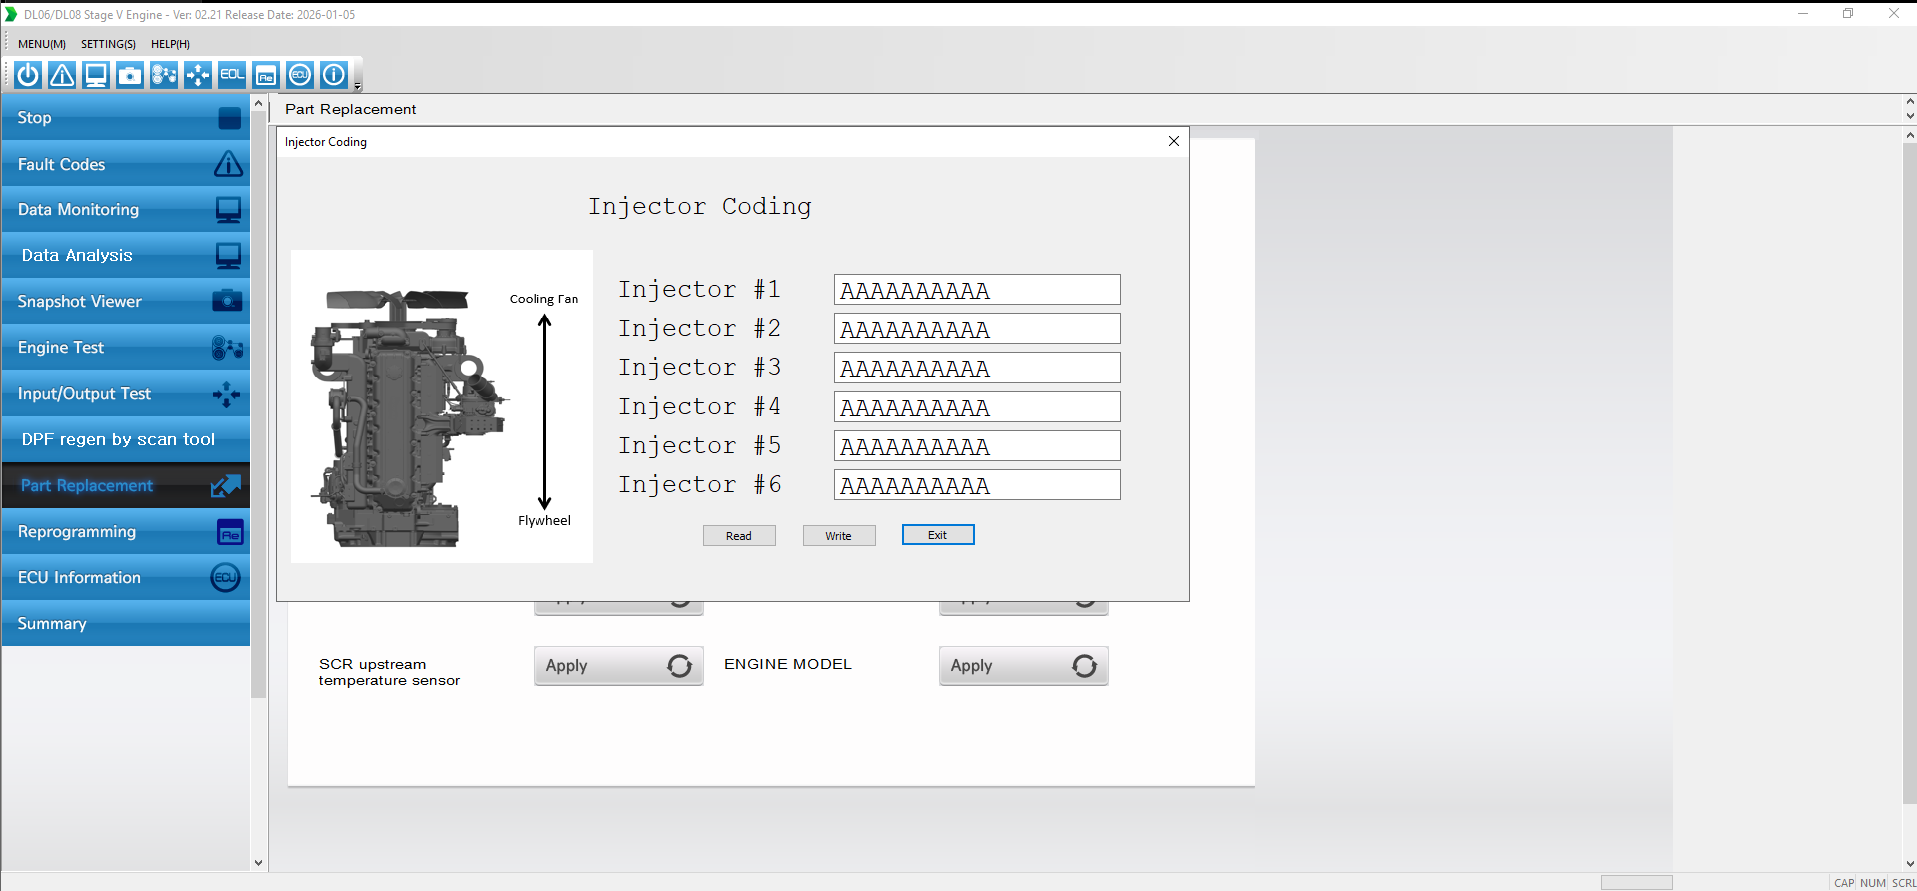Open the info toolbar icon
This screenshot has height=891, width=1917.
click(x=334, y=75)
